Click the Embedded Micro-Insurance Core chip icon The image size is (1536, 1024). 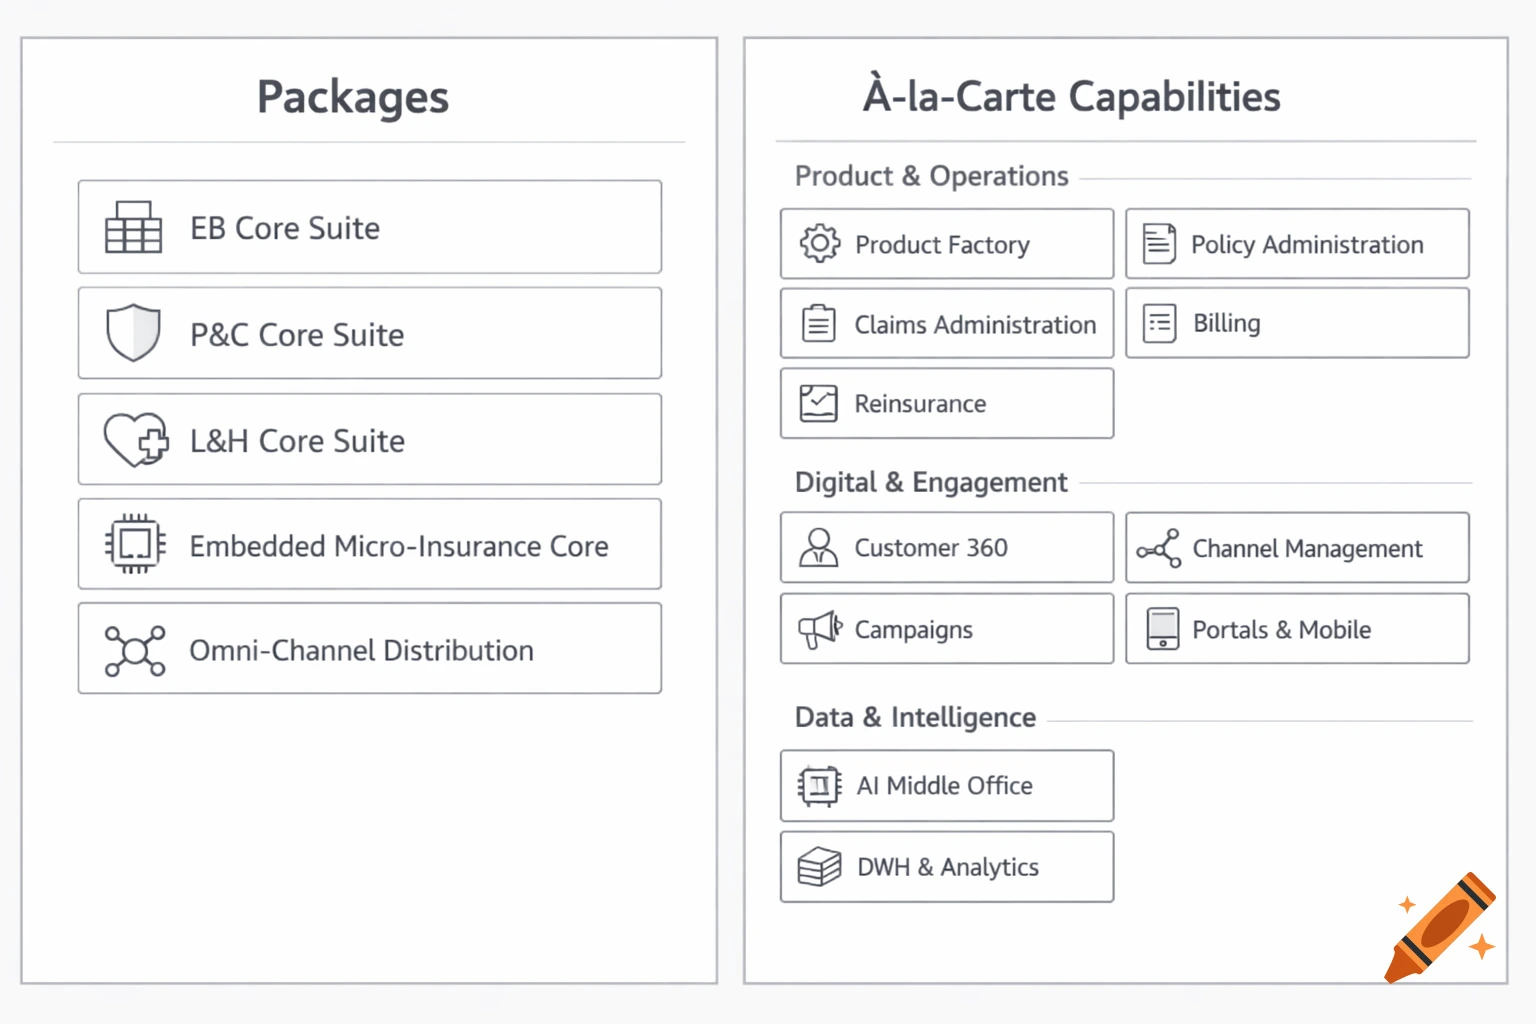(x=135, y=544)
